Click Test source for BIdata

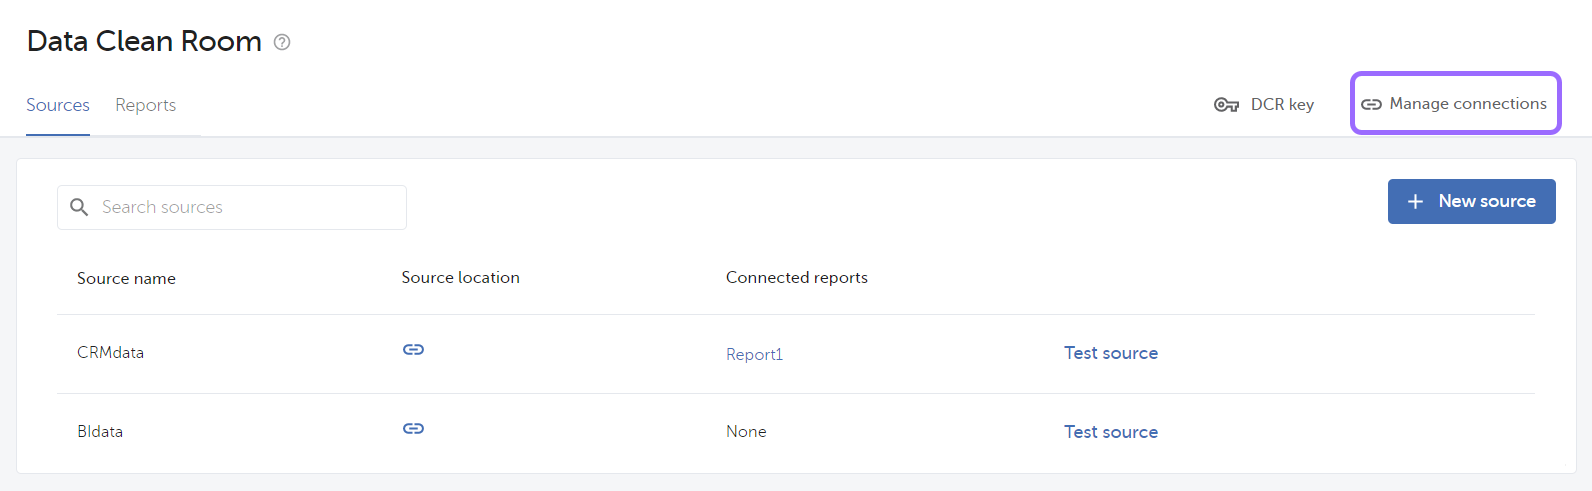pyautogui.click(x=1111, y=432)
